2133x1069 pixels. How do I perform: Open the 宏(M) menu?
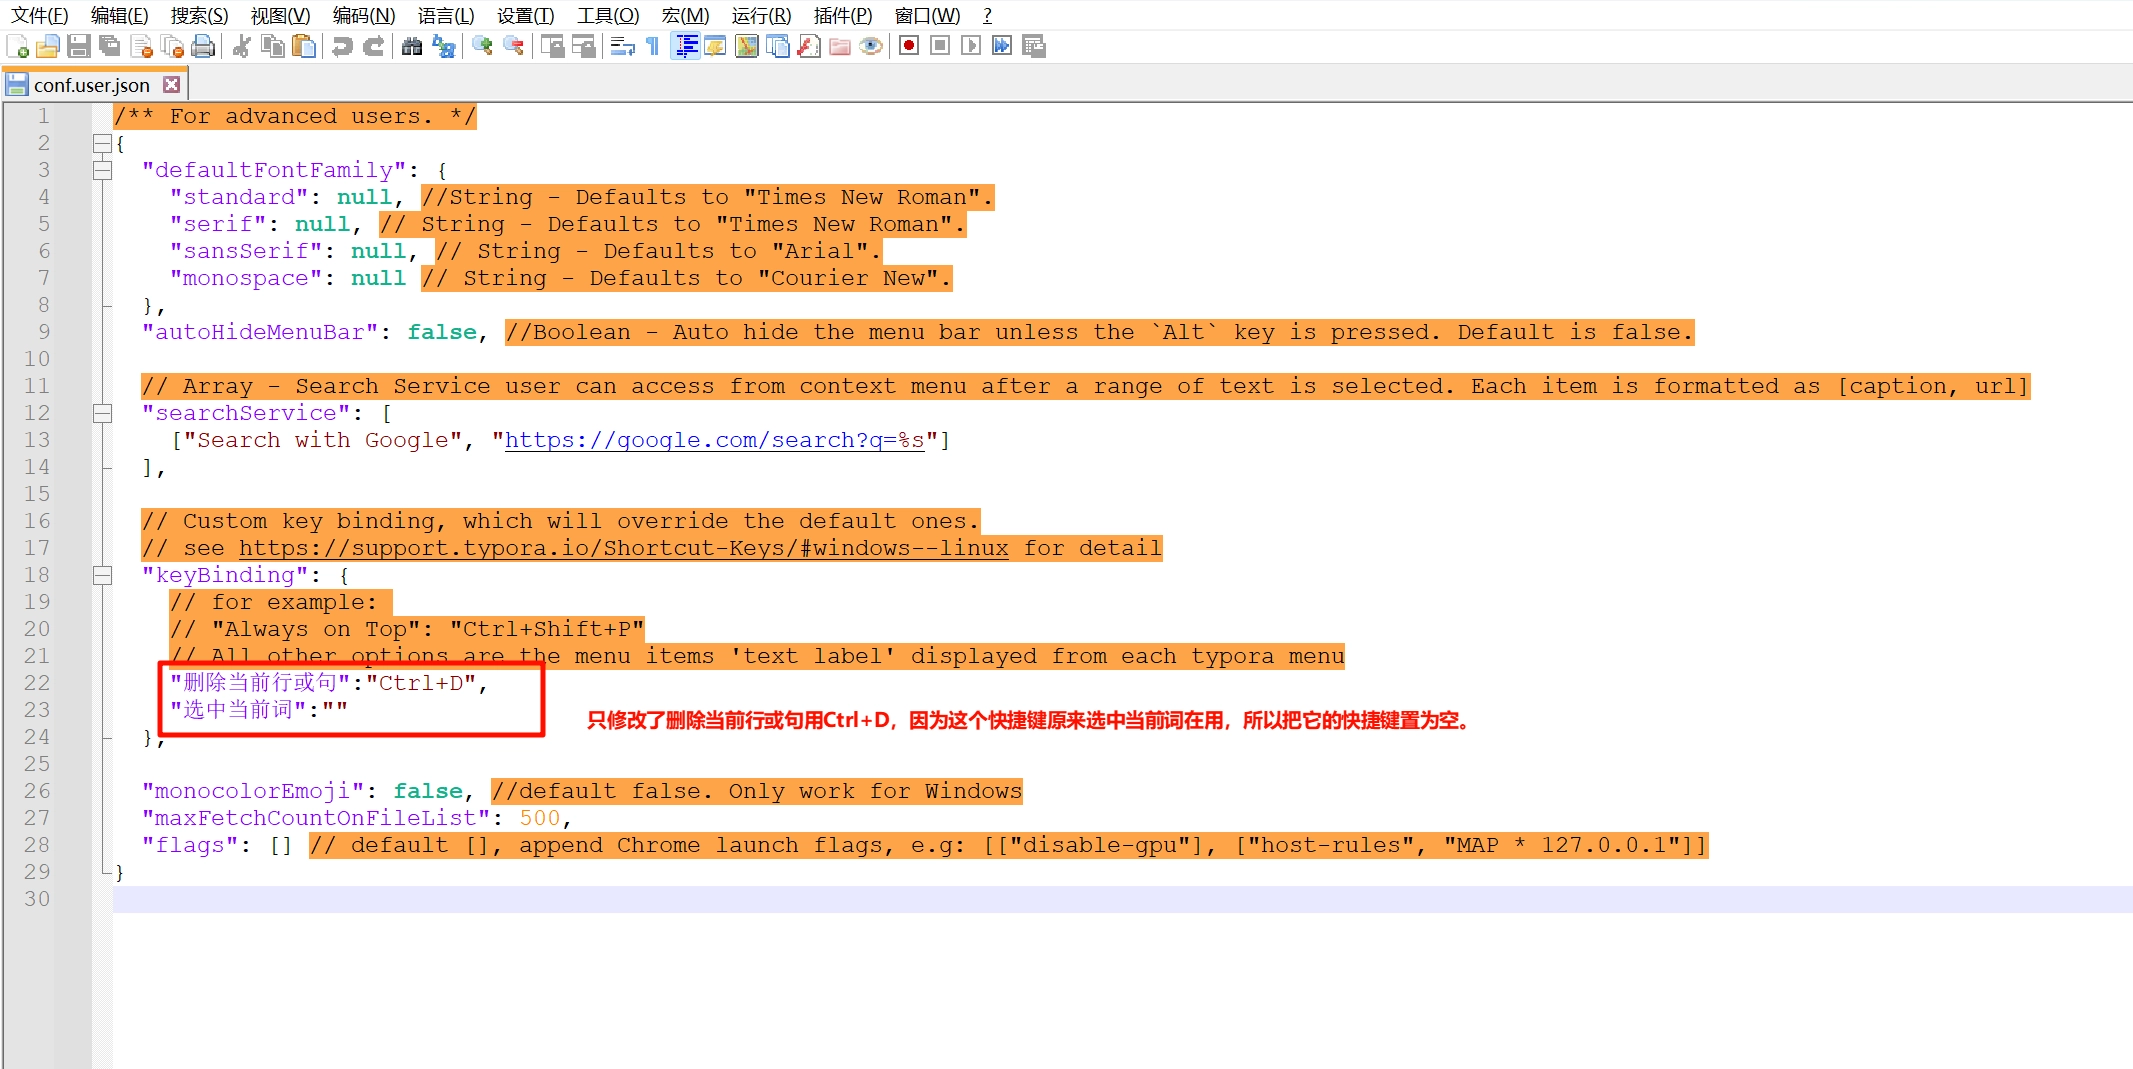click(x=685, y=15)
